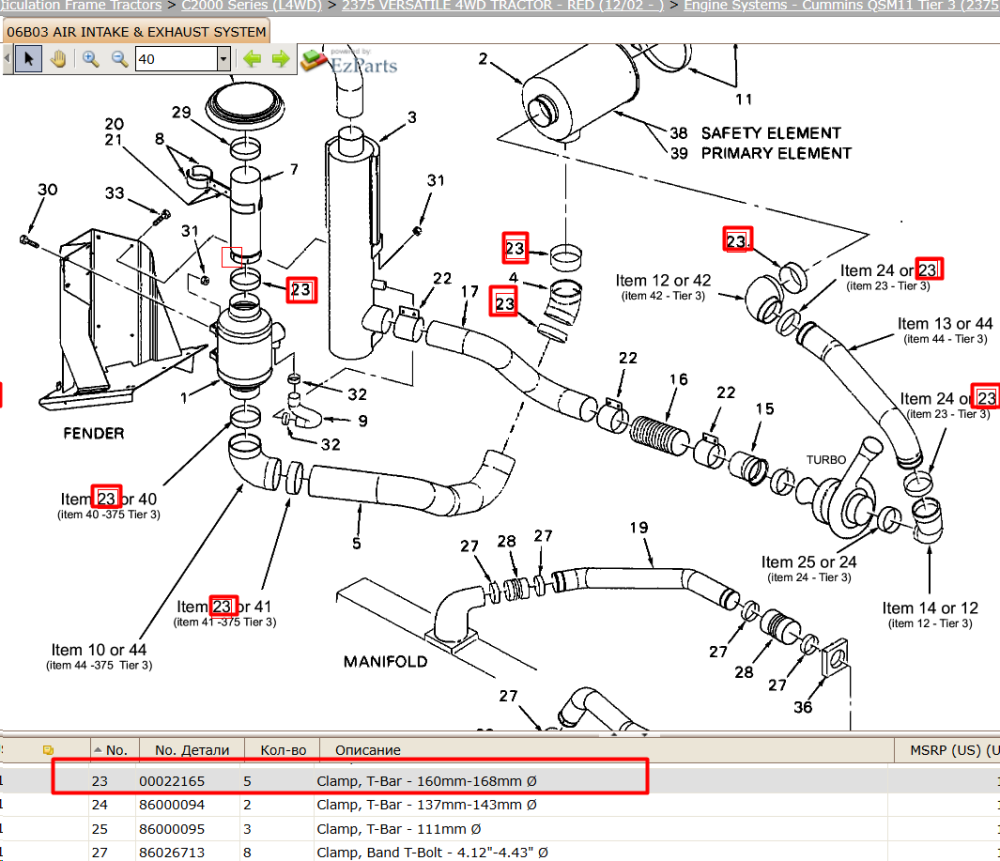The height and width of the screenshot is (861, 1000).
Task: Click callout 29 near the rain cap
Action: [182, 112]
